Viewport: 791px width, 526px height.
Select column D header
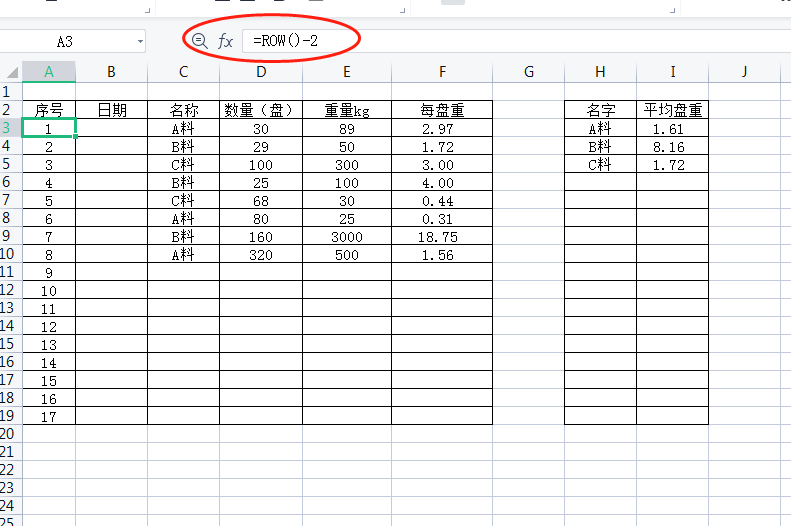[x=261, y=72]
